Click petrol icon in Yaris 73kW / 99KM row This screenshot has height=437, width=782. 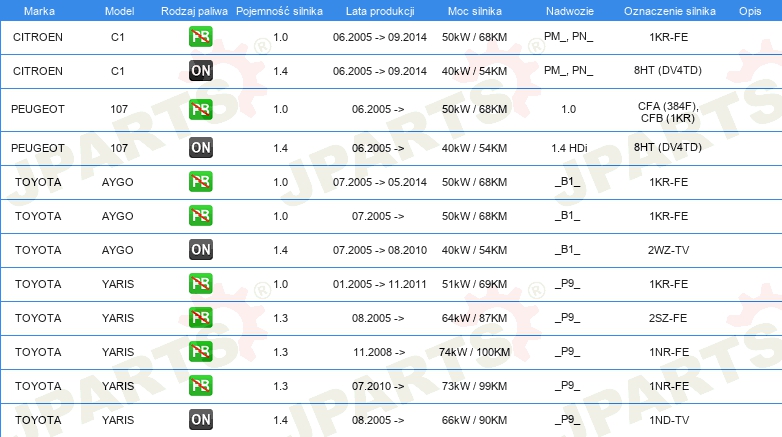point(200,385)
